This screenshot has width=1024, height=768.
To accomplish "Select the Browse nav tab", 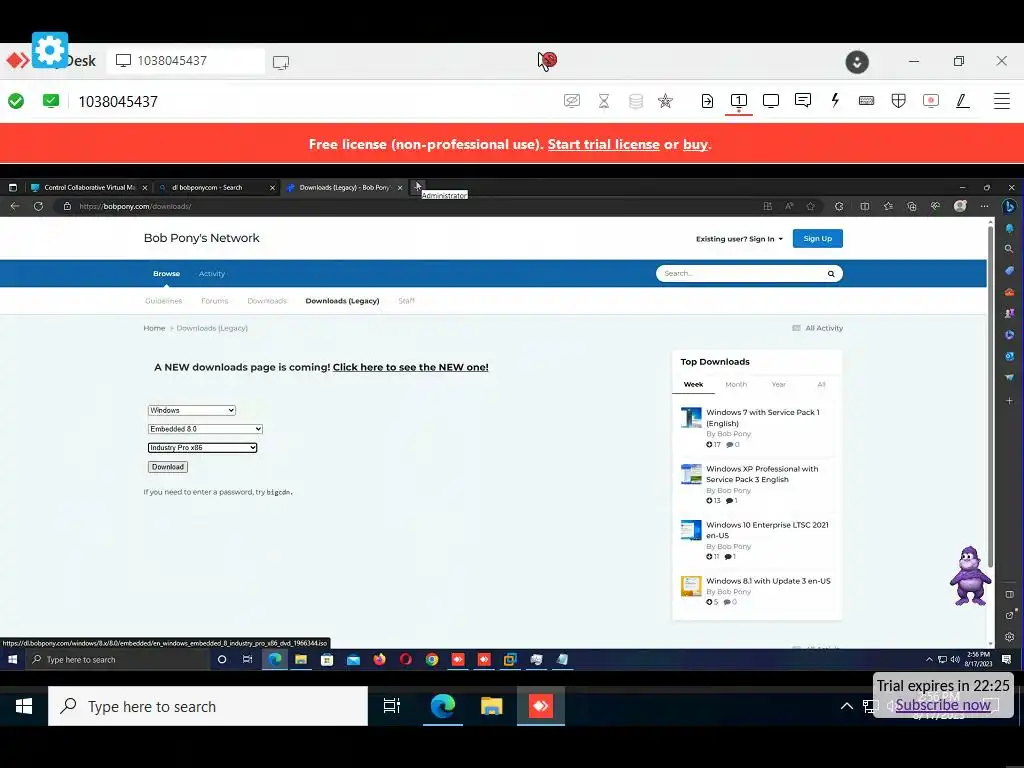I will pos(167,274).
